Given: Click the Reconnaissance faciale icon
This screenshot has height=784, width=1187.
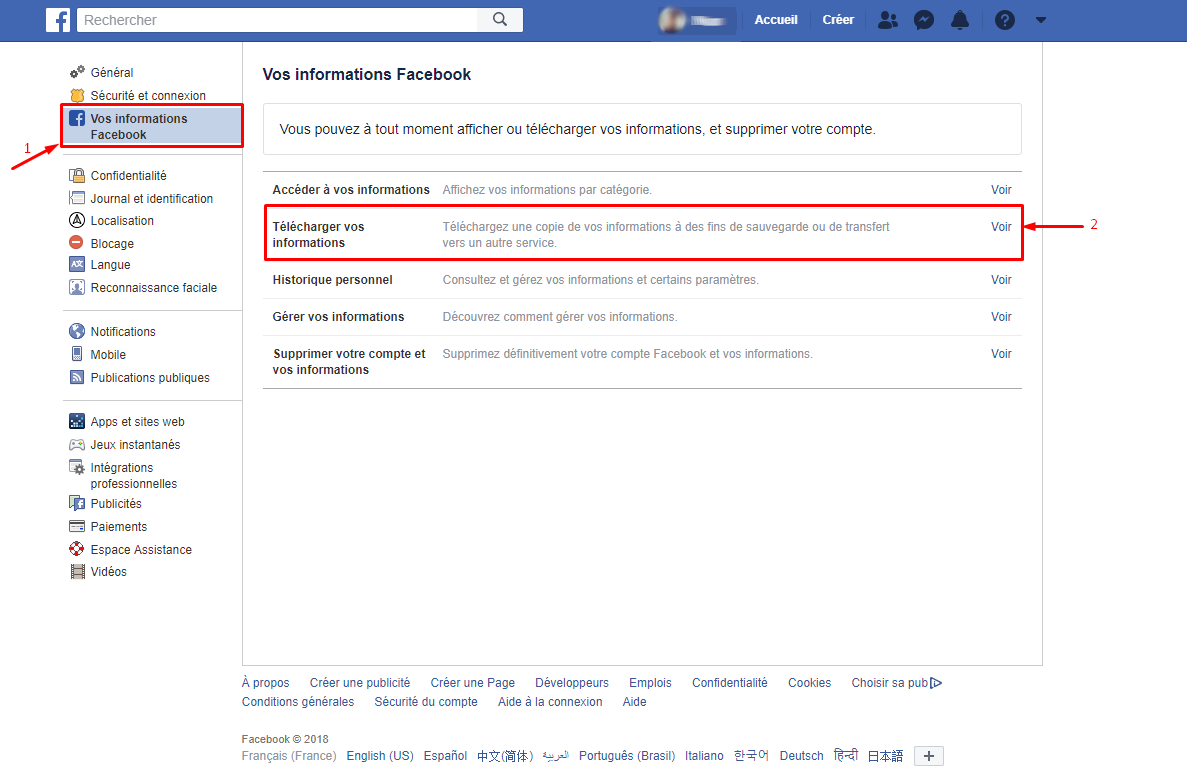Looking at the screenshot, I should tap(77, 288).
